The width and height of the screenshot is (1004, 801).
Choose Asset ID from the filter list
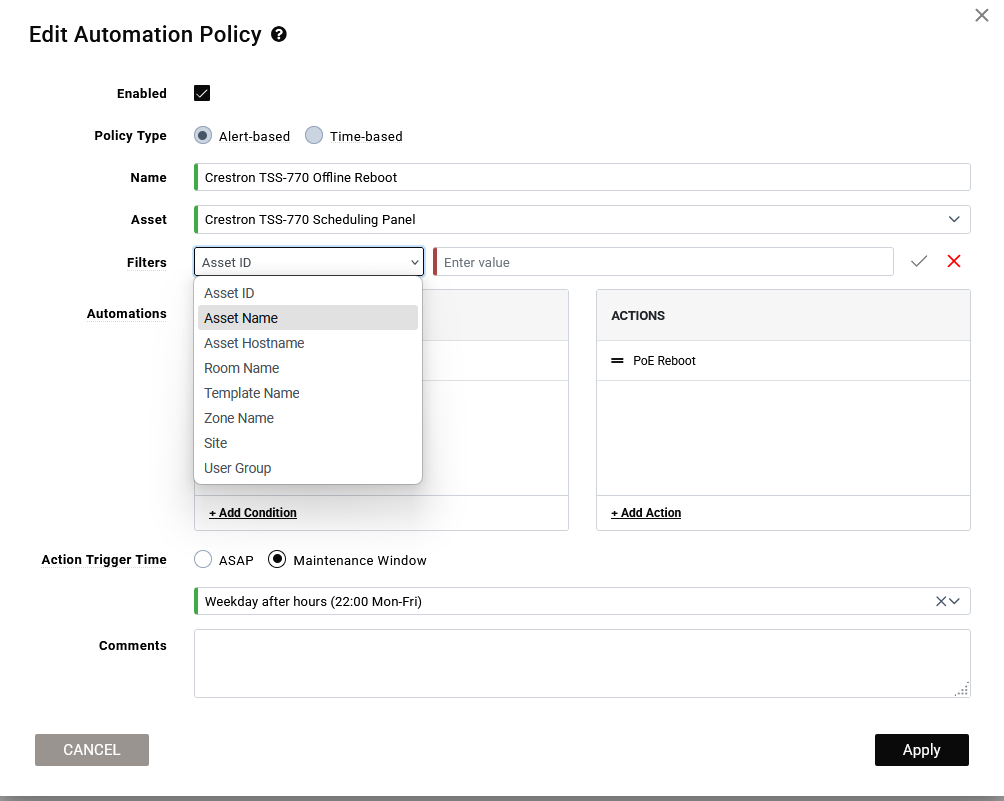(x=308, y=293)
